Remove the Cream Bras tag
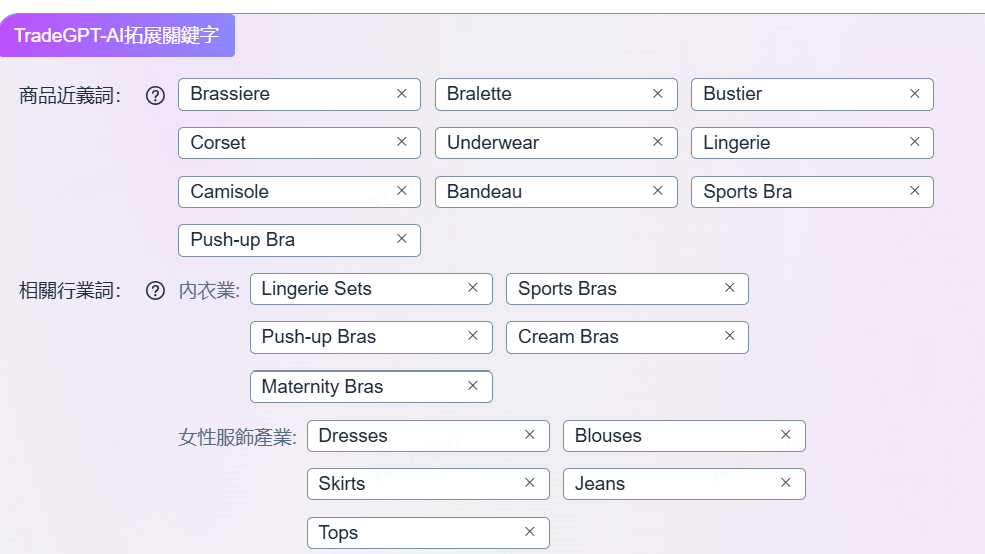 pyautogui.click(x=729, y=336)
